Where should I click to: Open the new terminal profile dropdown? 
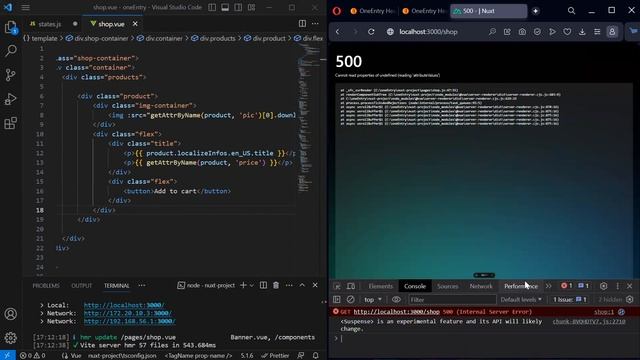click(x=251, y=285)
